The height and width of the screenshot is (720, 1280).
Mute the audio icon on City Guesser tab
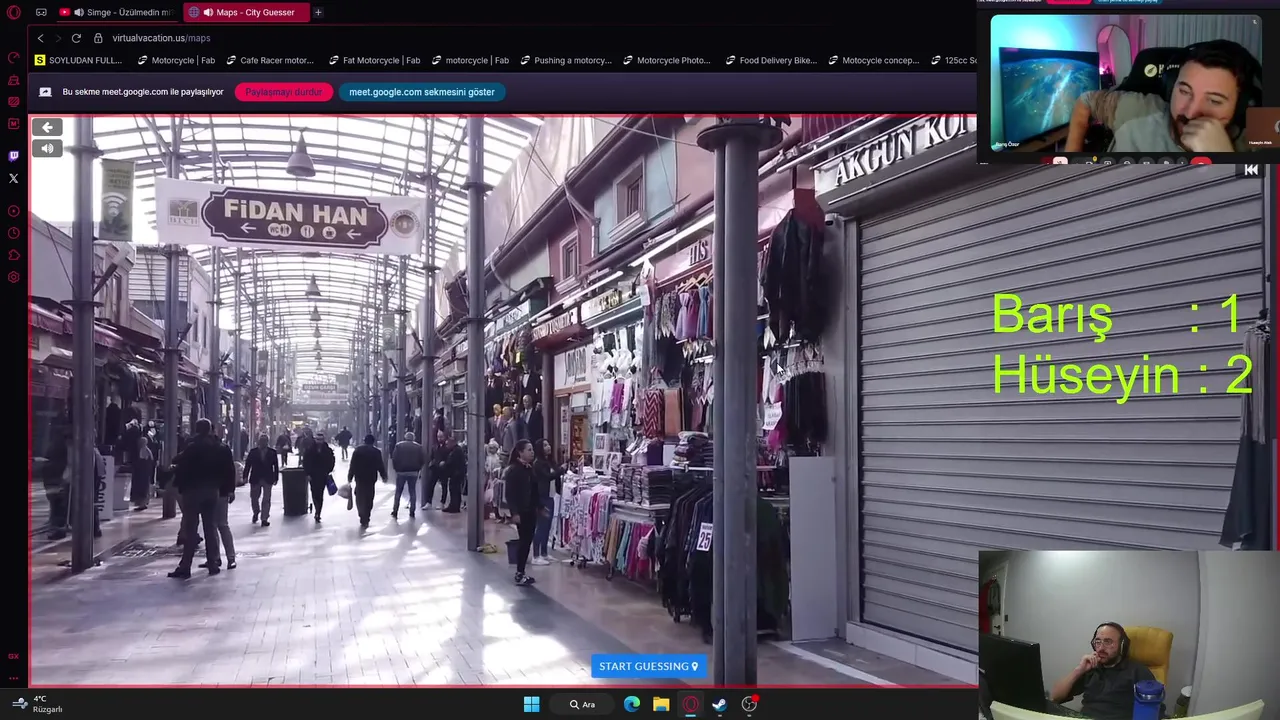(x=207, y=12)
